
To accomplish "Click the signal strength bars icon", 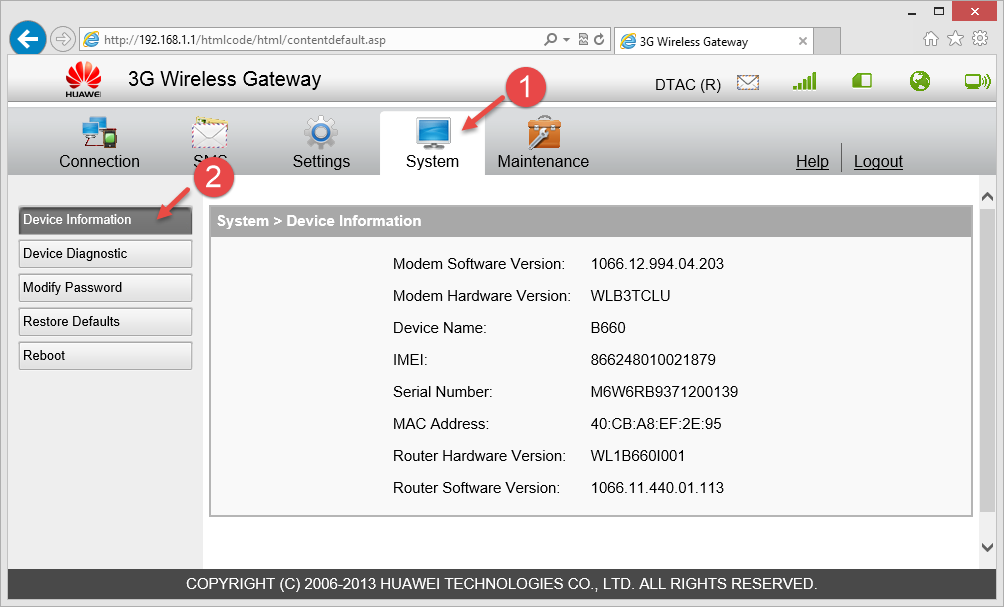I will click(x=805, y=81).
